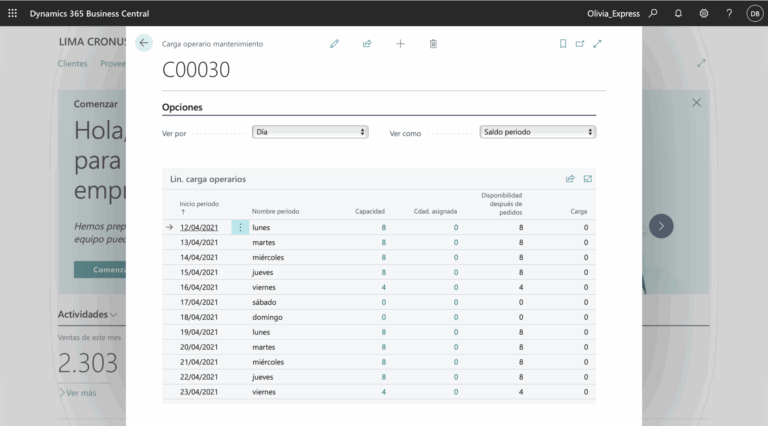
Task: Click the share icon in card header
Action: click(367, 44)
